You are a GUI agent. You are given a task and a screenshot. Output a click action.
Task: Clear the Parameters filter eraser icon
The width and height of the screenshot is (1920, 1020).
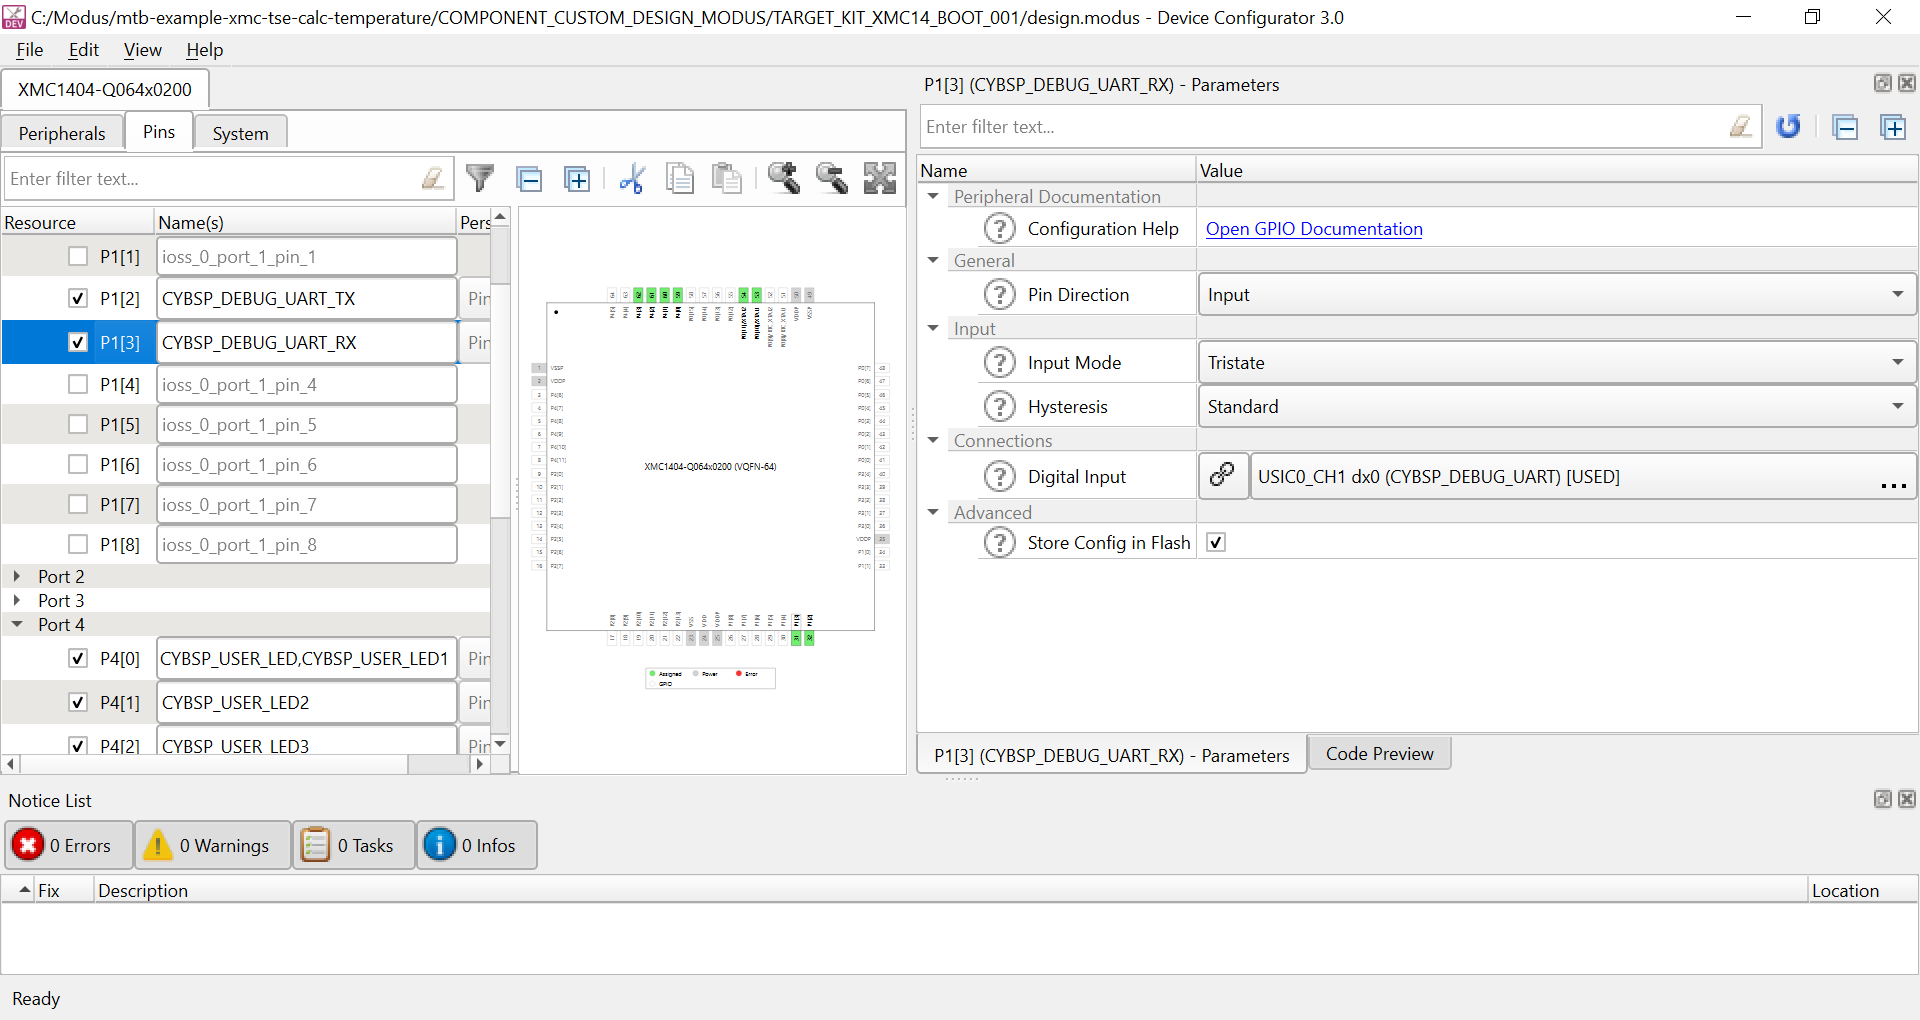tap(1741, 127)
